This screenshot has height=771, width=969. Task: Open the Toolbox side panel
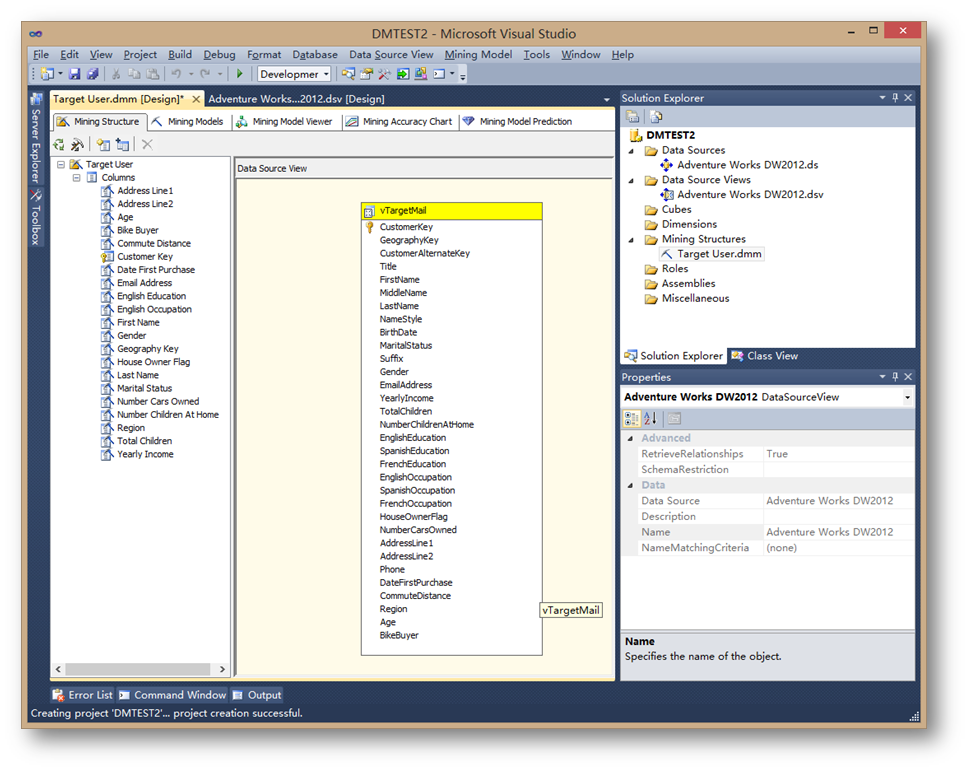36,217
